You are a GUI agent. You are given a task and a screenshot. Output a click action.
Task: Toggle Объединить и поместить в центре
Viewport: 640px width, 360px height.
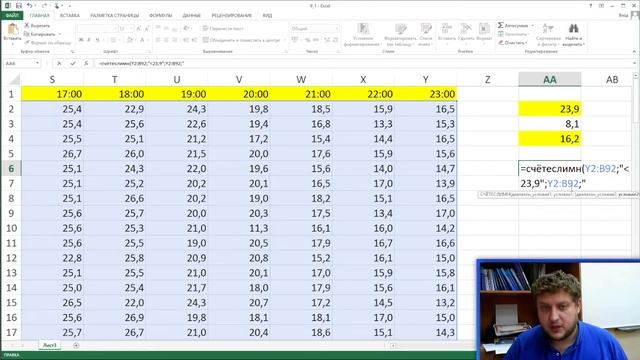click(242, 40)
